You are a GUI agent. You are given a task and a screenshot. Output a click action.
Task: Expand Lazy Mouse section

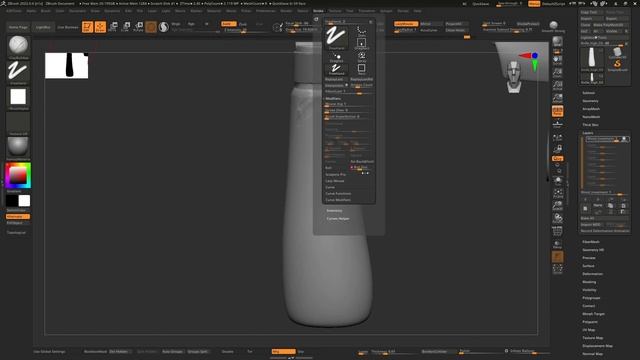coord(335,181)
